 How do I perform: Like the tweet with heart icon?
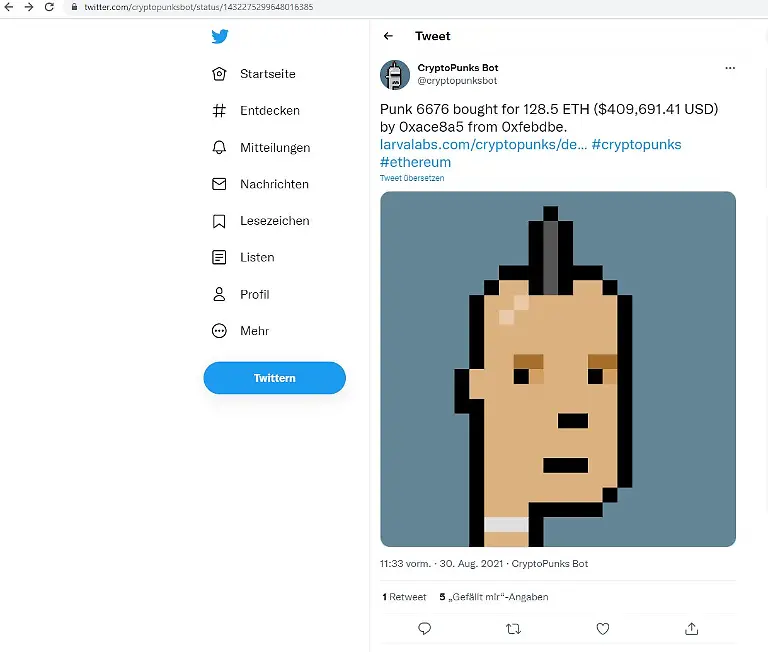point(602,628)
